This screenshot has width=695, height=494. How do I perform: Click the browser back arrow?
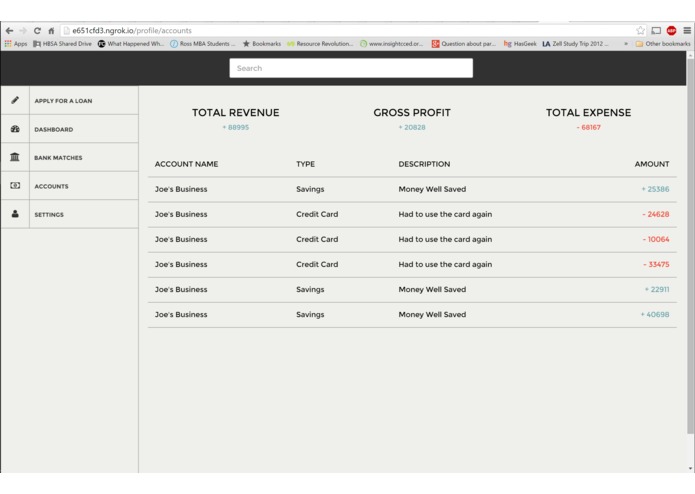click(x=9, y=31)
